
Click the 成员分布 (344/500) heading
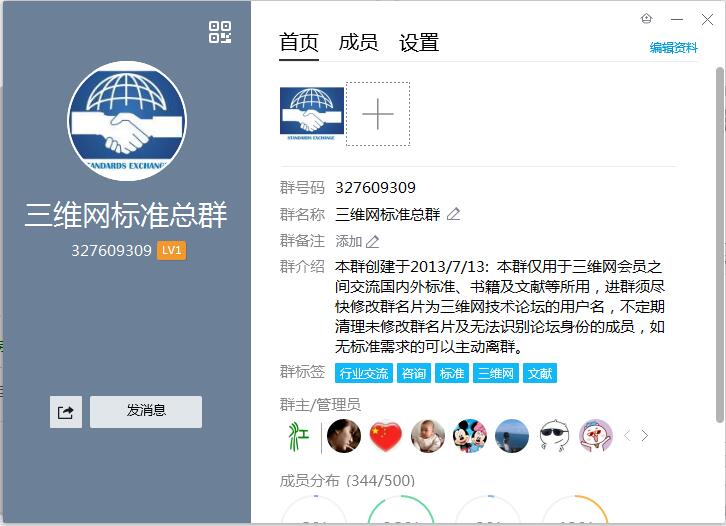point(347,481)
